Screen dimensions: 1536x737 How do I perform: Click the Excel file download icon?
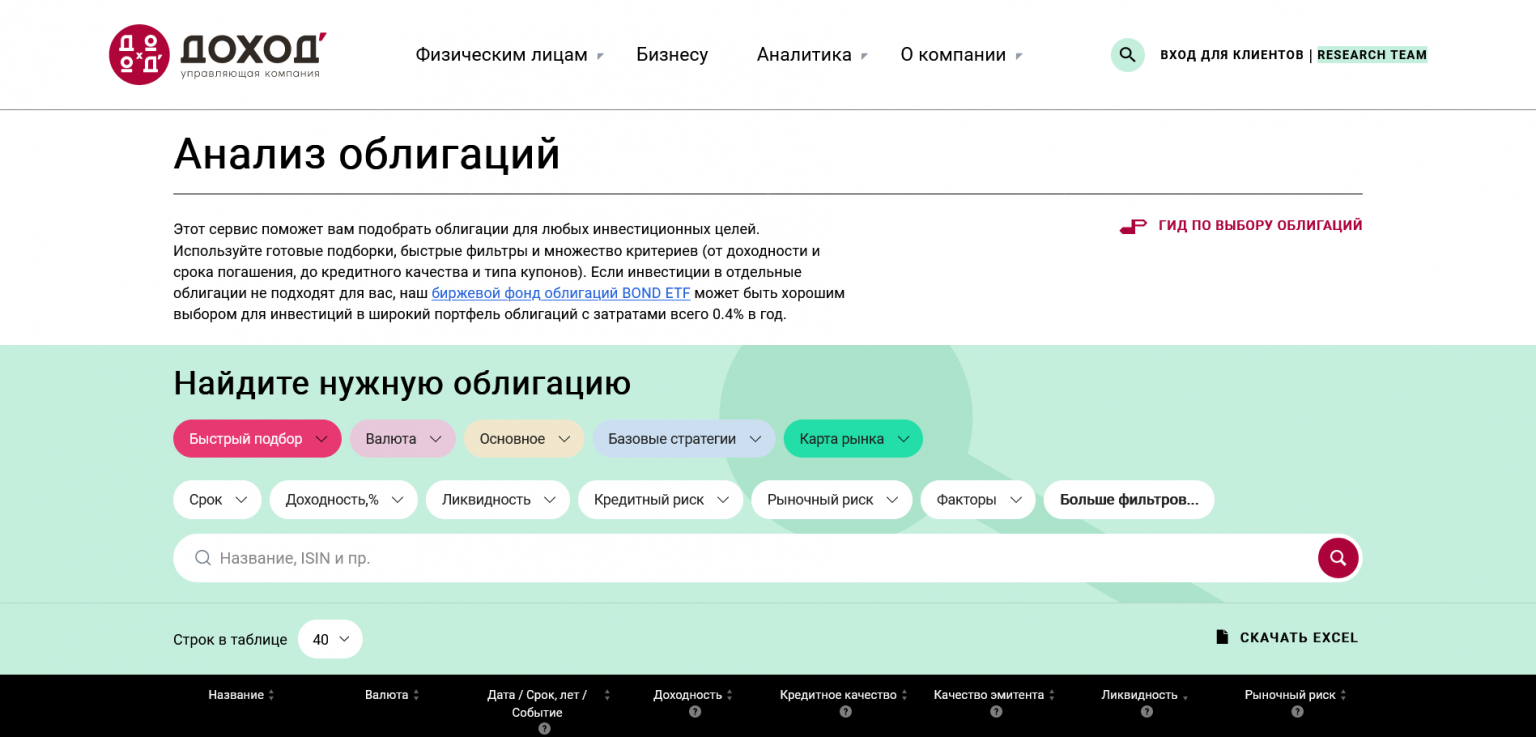pyautogui.click(x=1222, y=638)
